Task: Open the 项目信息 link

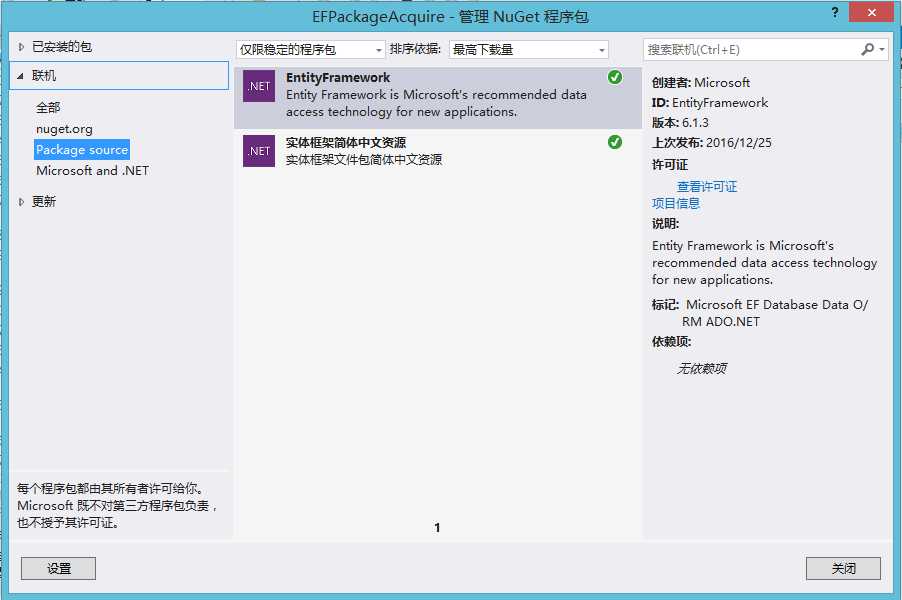Action: click(x=676, y=203)
